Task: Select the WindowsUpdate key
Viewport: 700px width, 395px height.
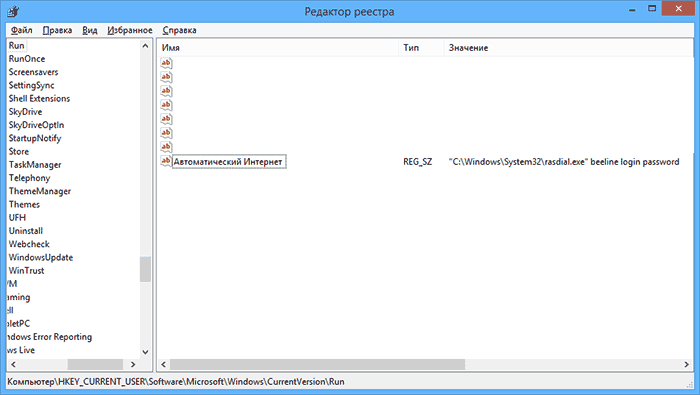Action: (x=41, y=258)
